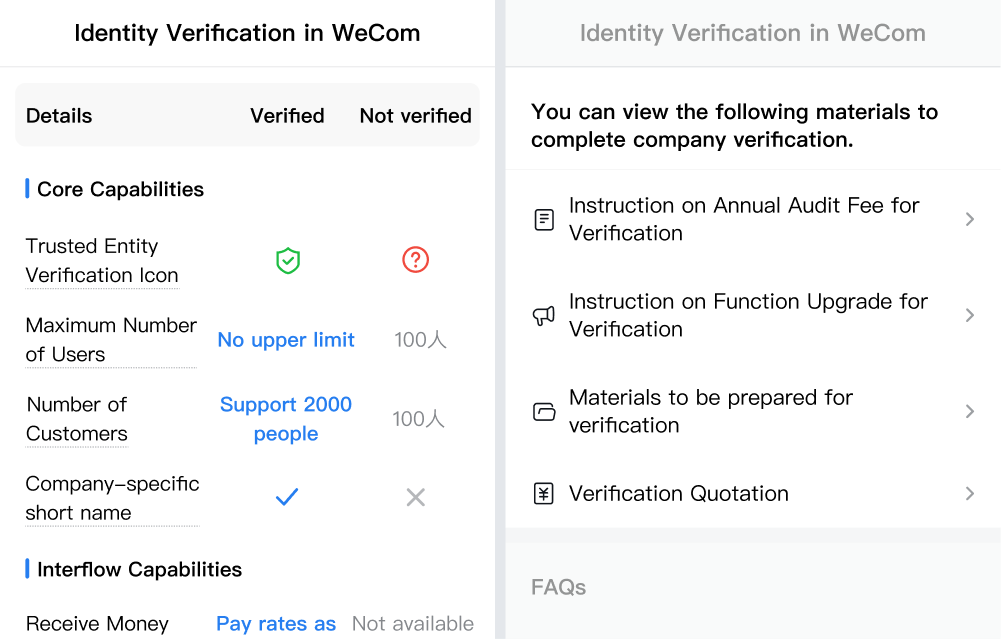The image size is (1001, 639).
Task: Click the red question mark icon
Action: [x=416, y=260]
